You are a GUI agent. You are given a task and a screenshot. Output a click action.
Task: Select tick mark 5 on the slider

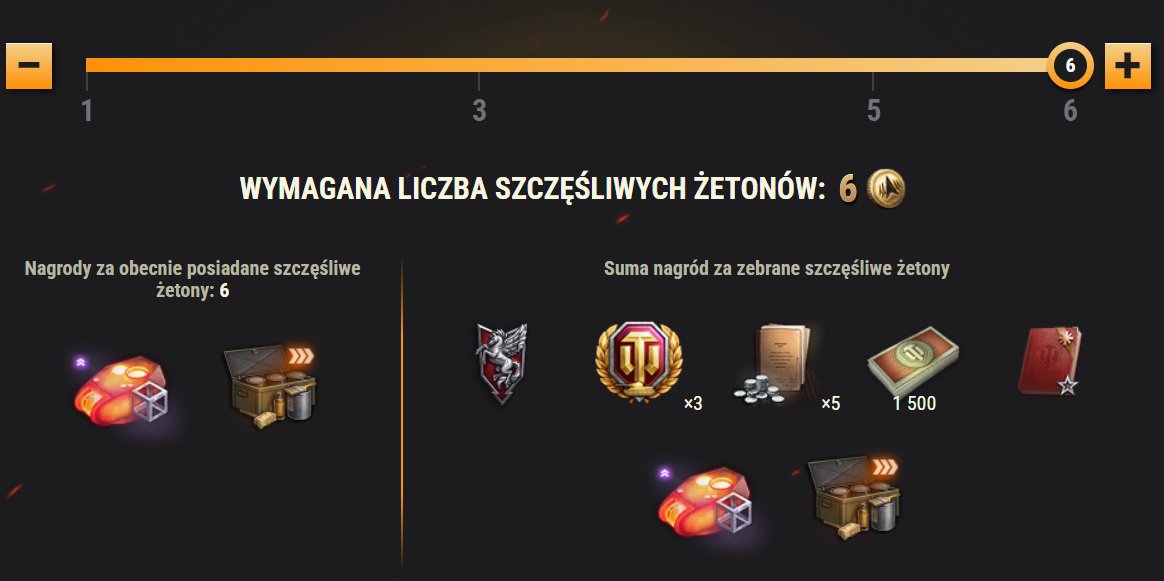tap(873, 111)
